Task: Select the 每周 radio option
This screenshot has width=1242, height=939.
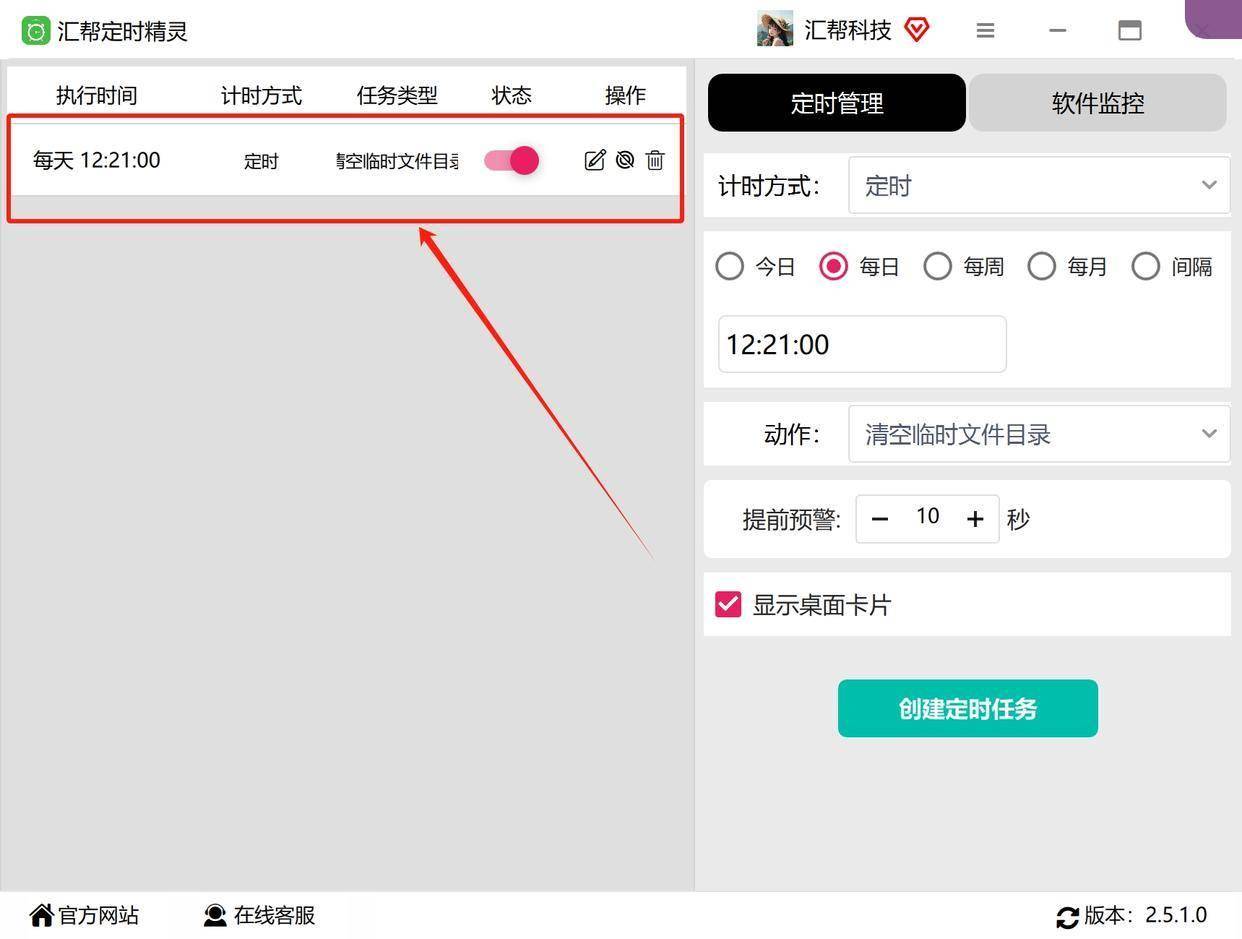Action: 937,266
